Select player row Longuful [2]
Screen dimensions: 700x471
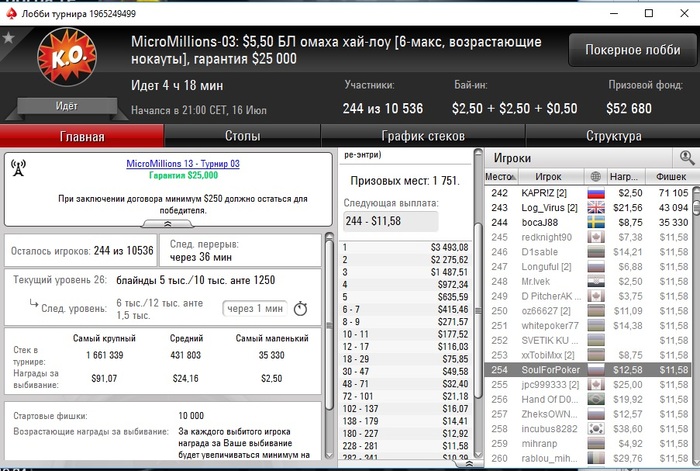(588, 267)
